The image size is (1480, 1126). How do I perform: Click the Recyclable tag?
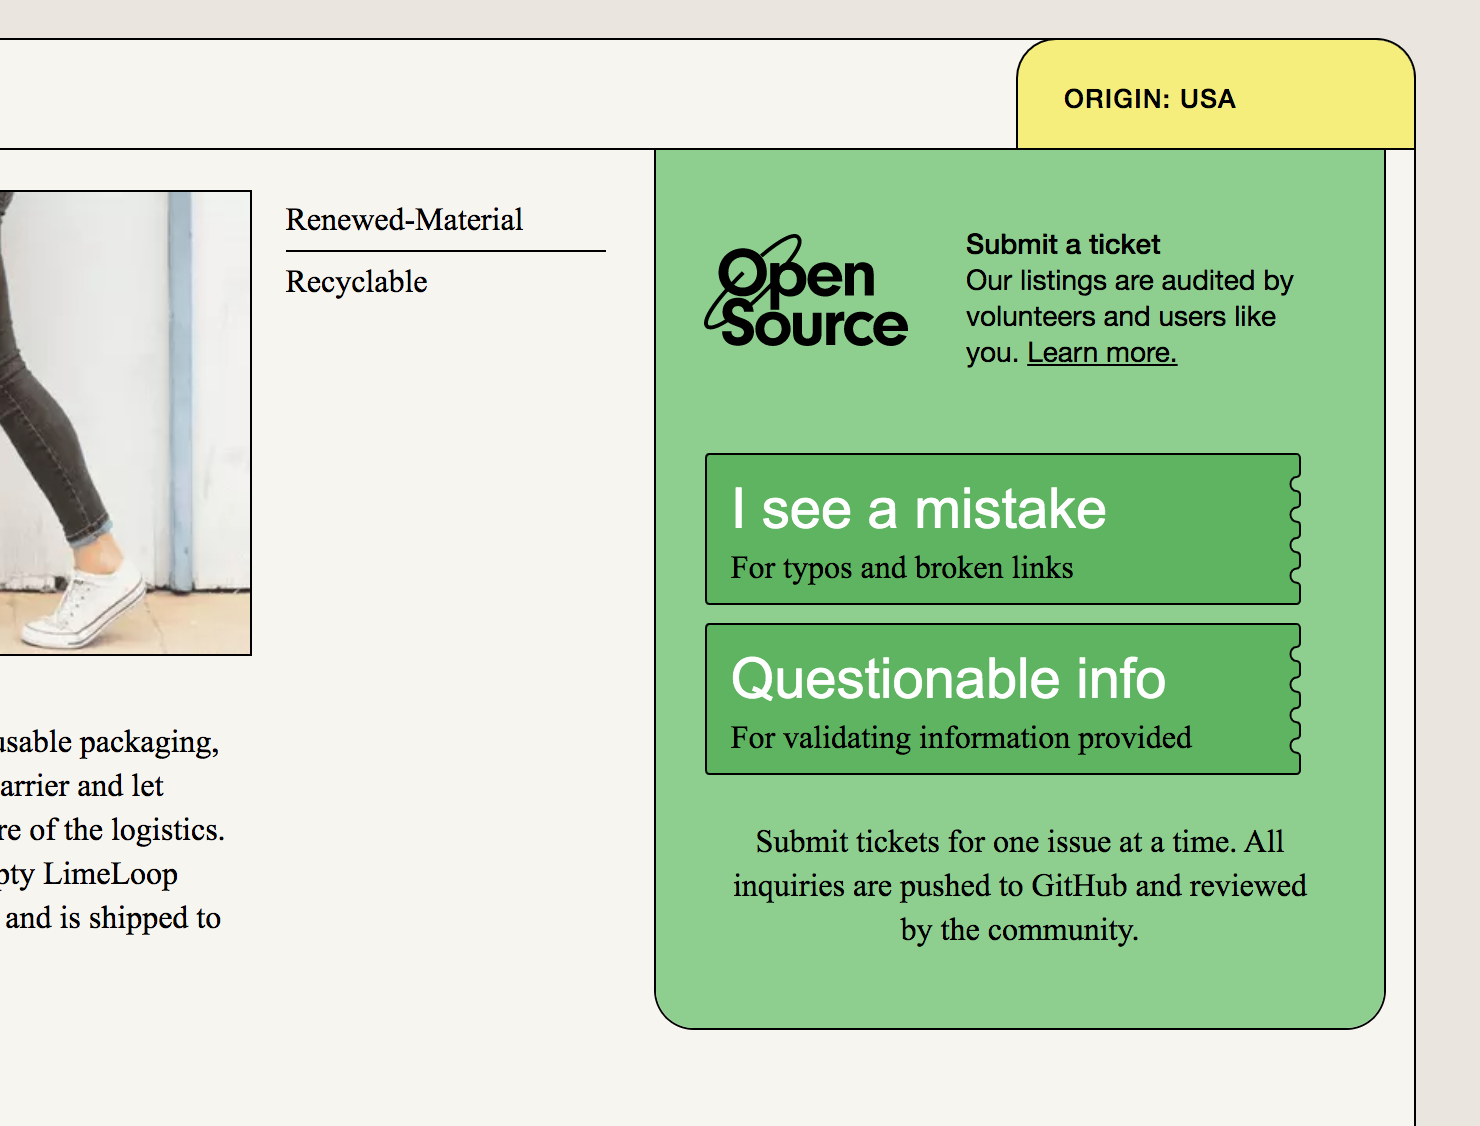coord(356,282)
